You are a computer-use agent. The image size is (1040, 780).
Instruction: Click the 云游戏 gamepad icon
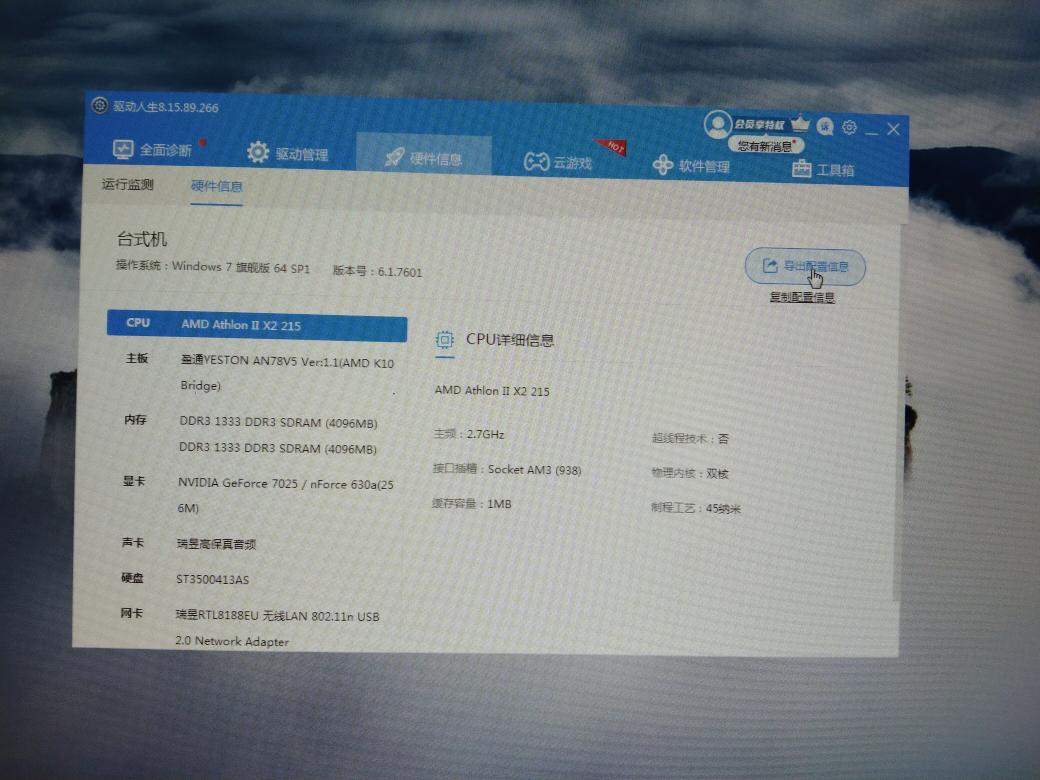click(x=536, y=161)
